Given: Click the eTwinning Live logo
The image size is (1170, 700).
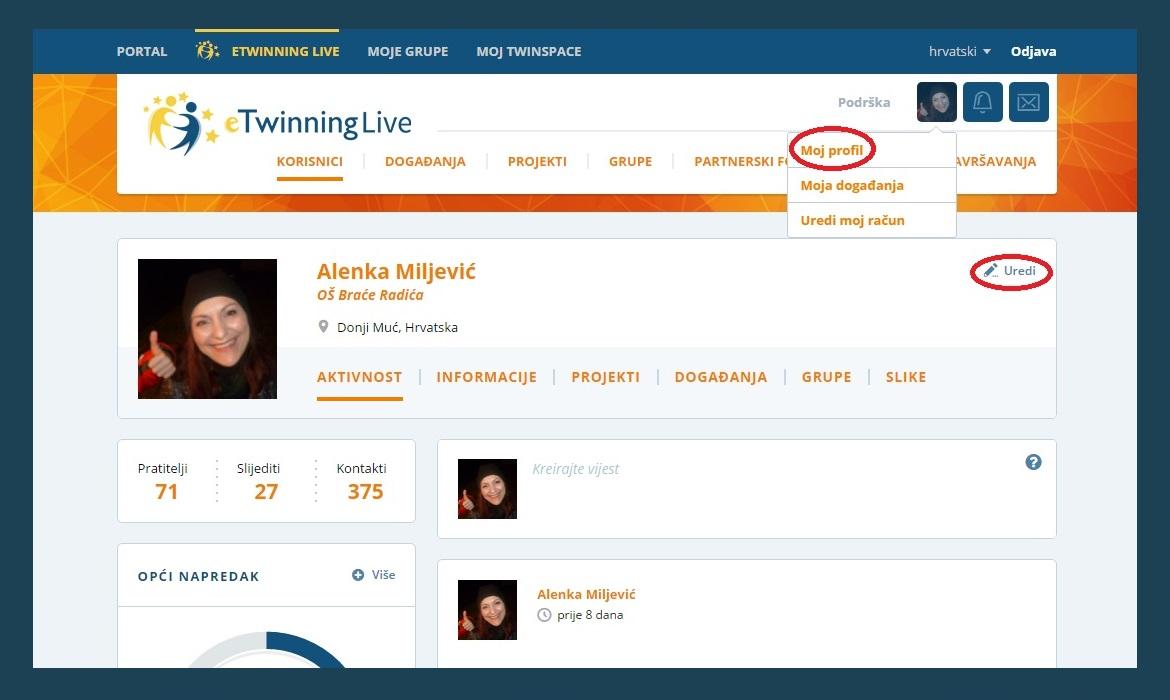Looking at the screenshot, I should pyautogui.click(x=277, y=123).
